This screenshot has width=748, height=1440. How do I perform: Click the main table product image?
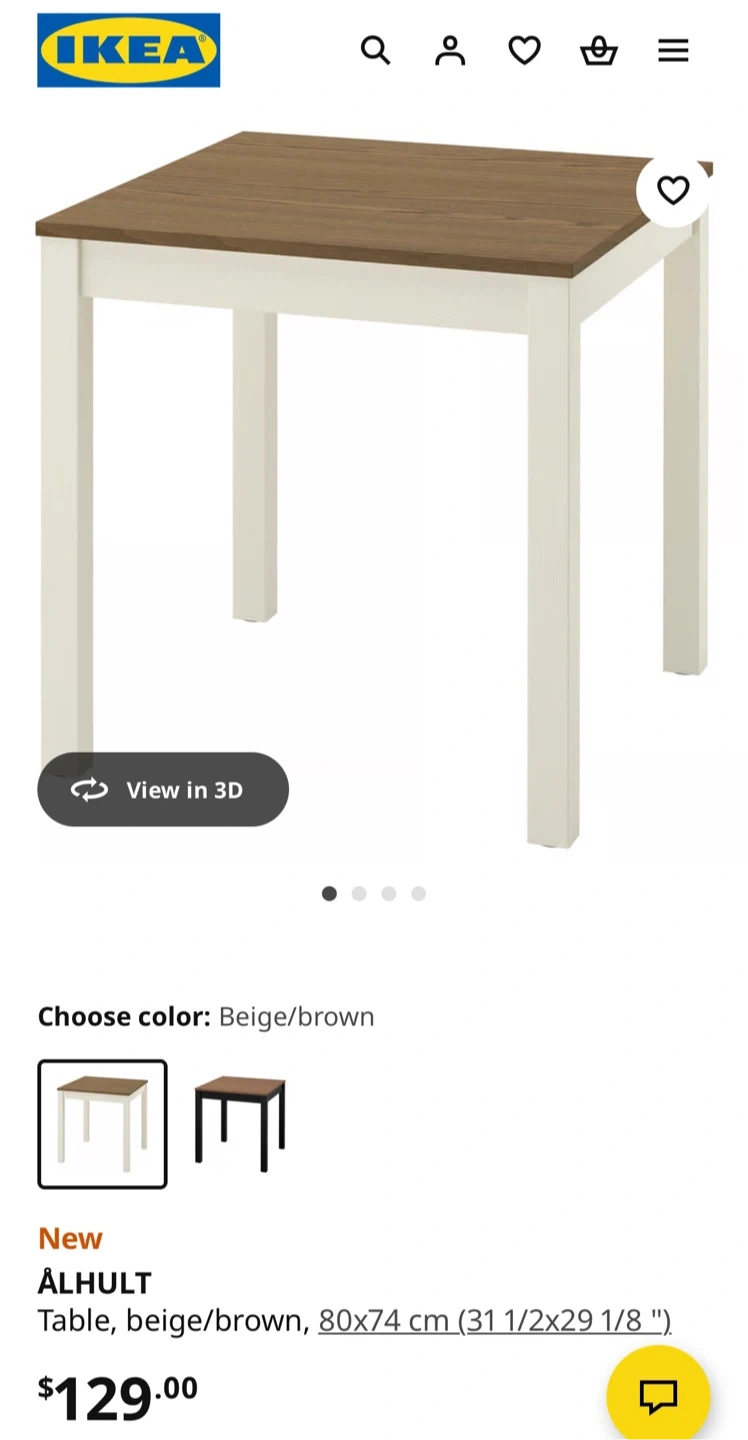(374, 480)
